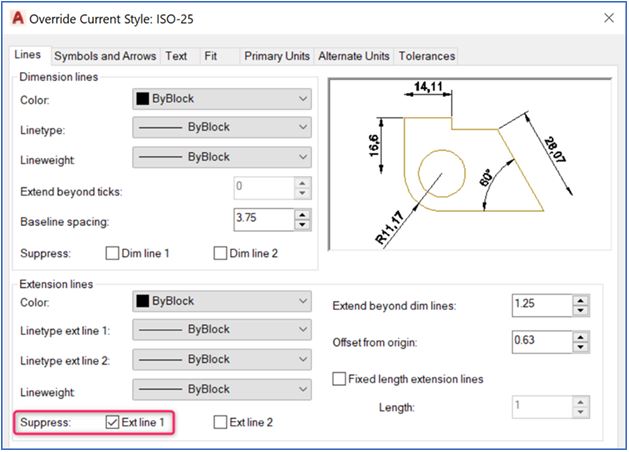
Task: Enable Suppress Dim line 1 checkbox
Action: coord(112,253)
